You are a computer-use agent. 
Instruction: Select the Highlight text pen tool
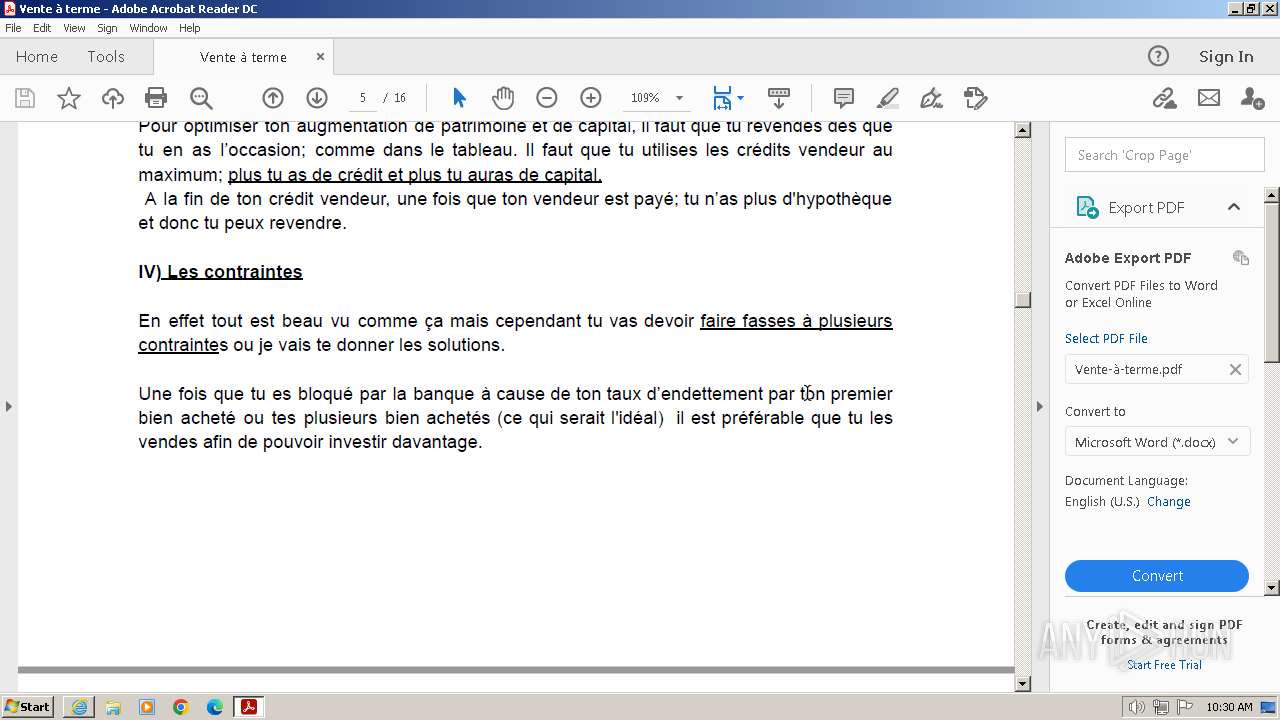888,98
